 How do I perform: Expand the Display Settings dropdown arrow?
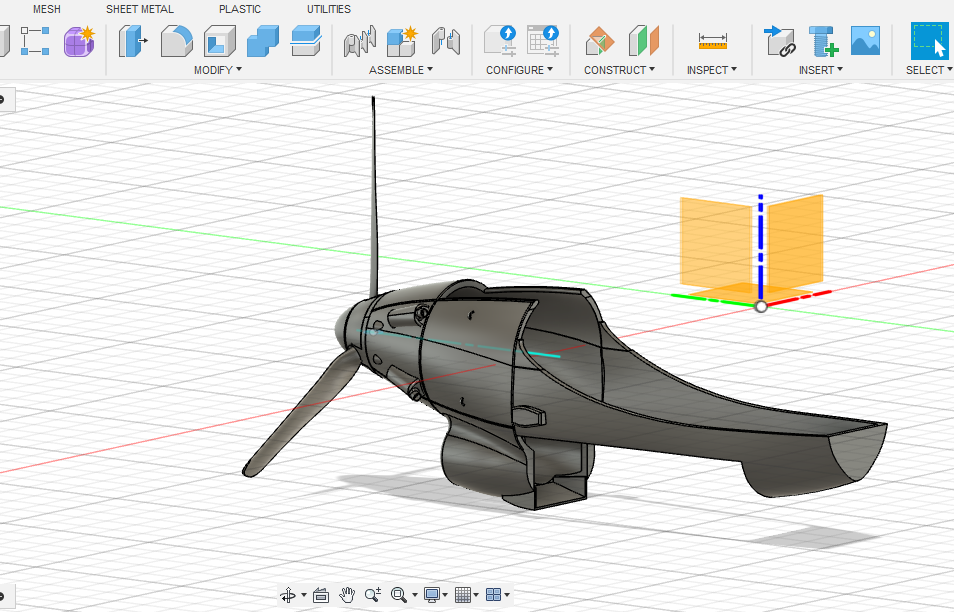(445, 595)
